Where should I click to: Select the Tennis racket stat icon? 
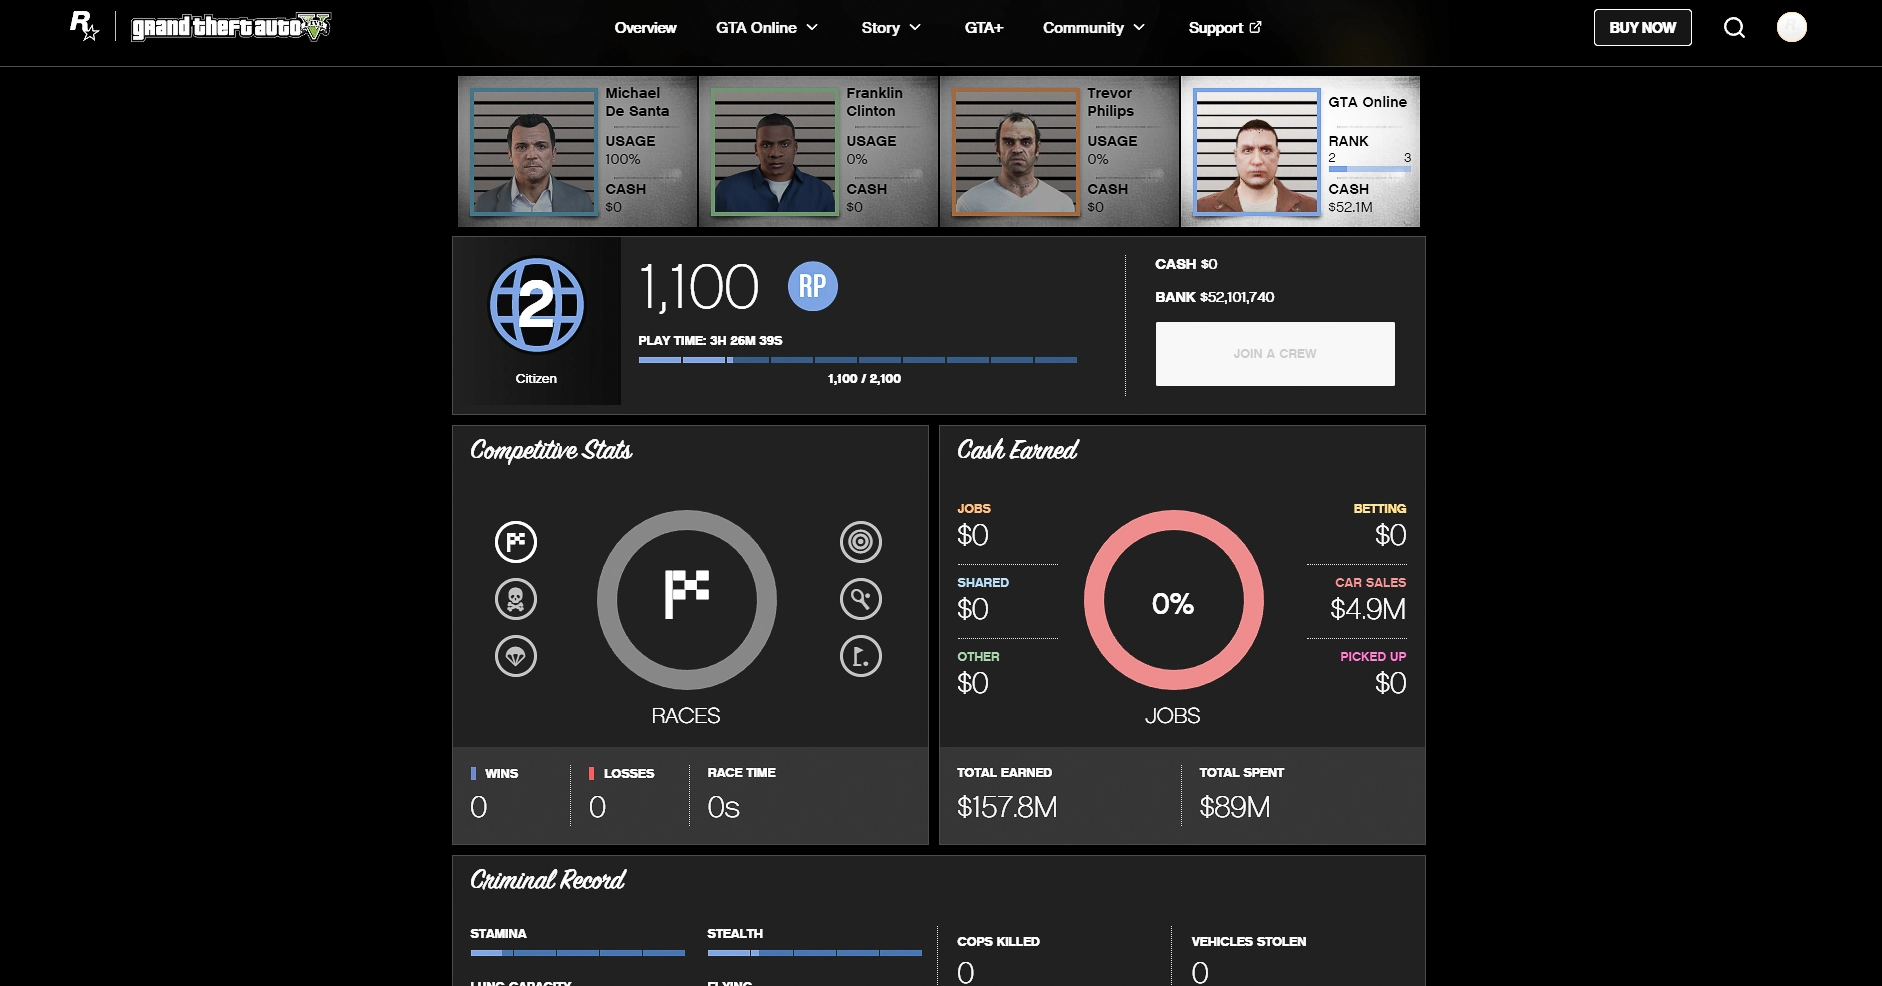point(861,599)
